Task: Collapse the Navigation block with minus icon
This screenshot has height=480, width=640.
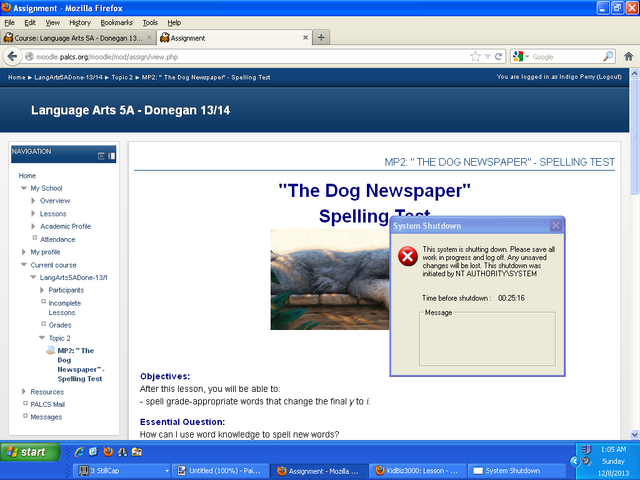Action: pos(101,156)
